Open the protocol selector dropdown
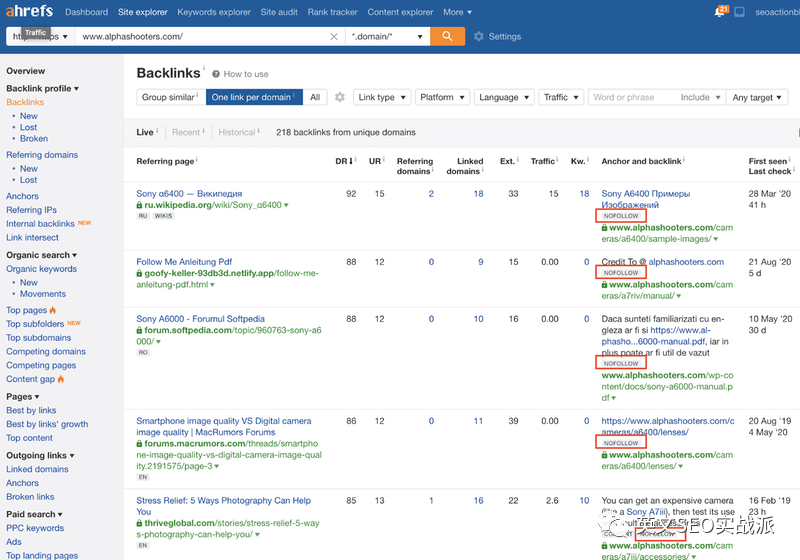The image size is (800, 560). click(41, 37)
